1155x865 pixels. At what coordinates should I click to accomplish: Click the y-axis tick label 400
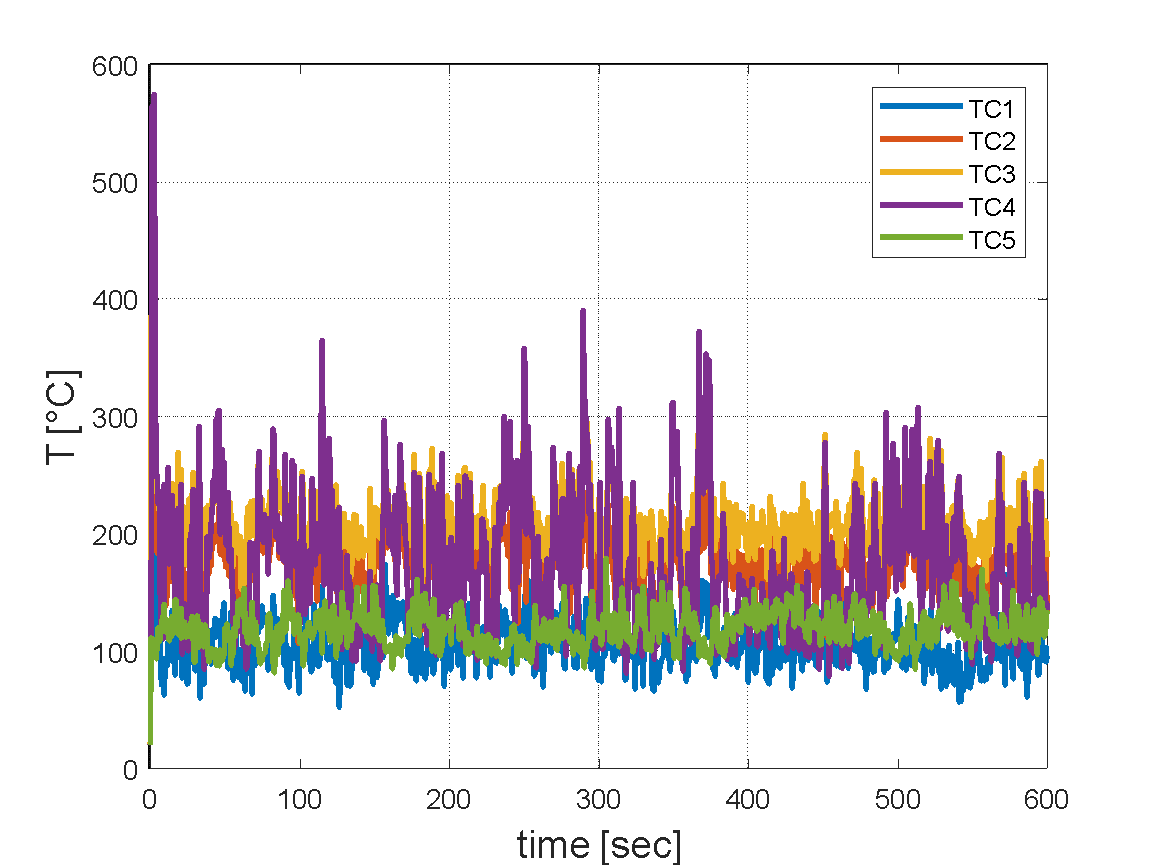pyautogui.click(x=115, y=301)
